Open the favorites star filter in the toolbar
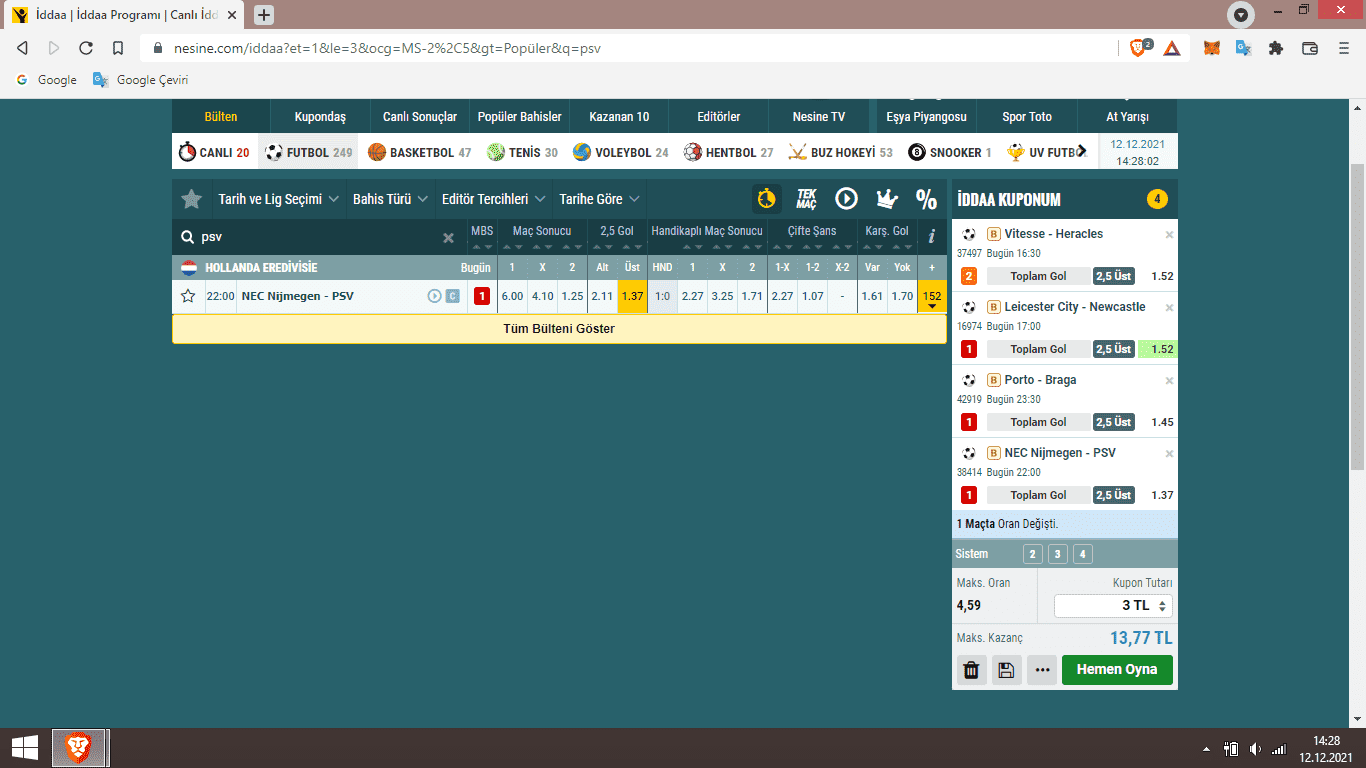The height and width of the screenshot is (768, 1366). [x=191, y=199]
